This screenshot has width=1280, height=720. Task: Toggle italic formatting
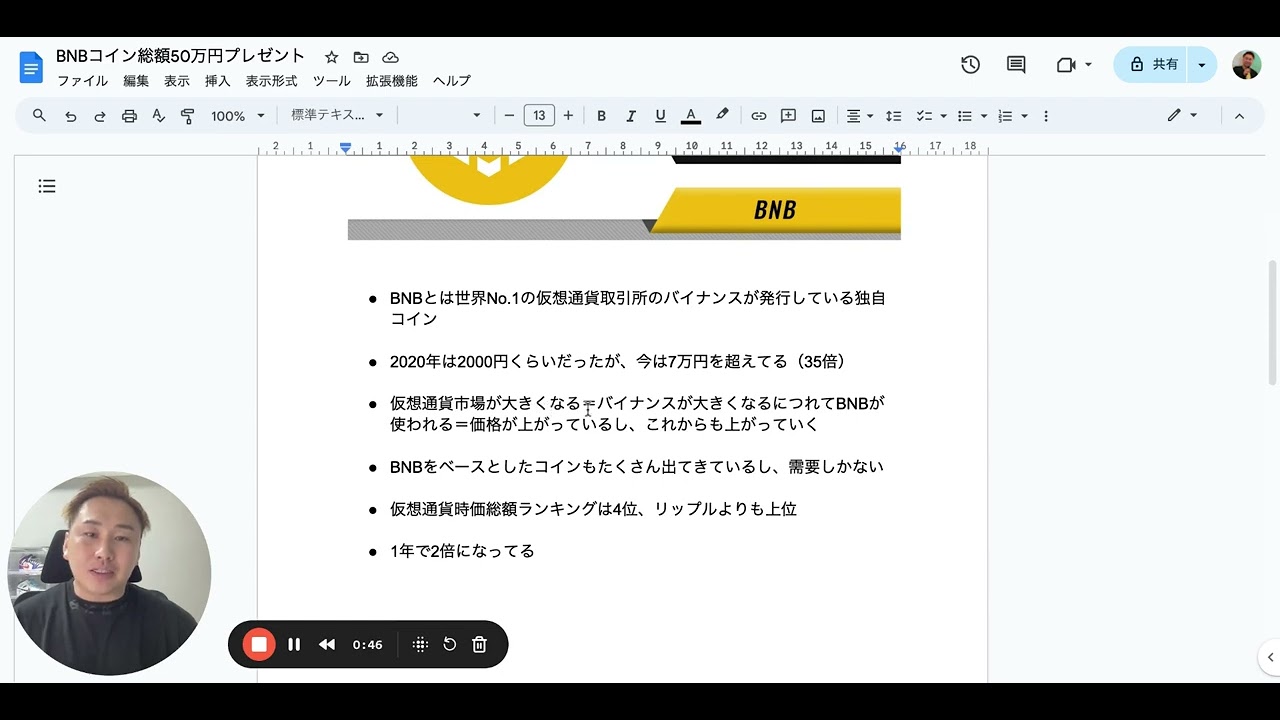click(x=631, y=116)
